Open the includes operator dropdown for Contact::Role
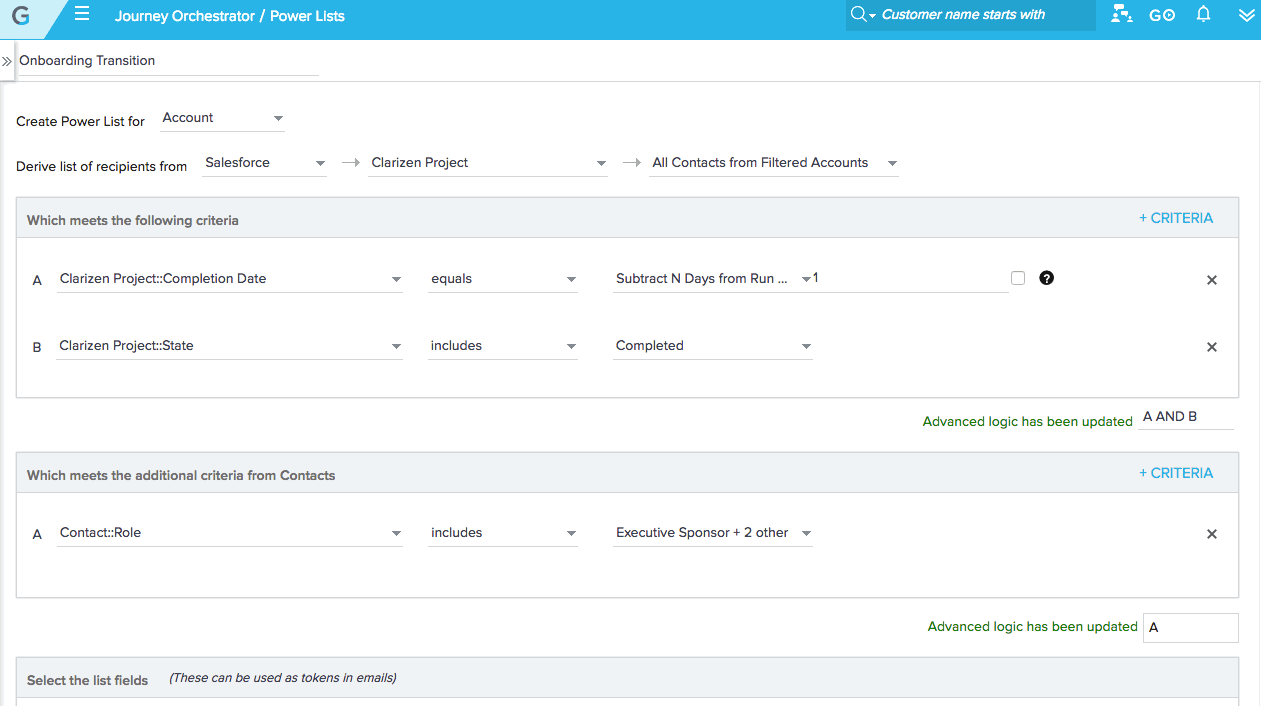The height and width of the screenshot is (706, 1261). (x=503, y=533)
